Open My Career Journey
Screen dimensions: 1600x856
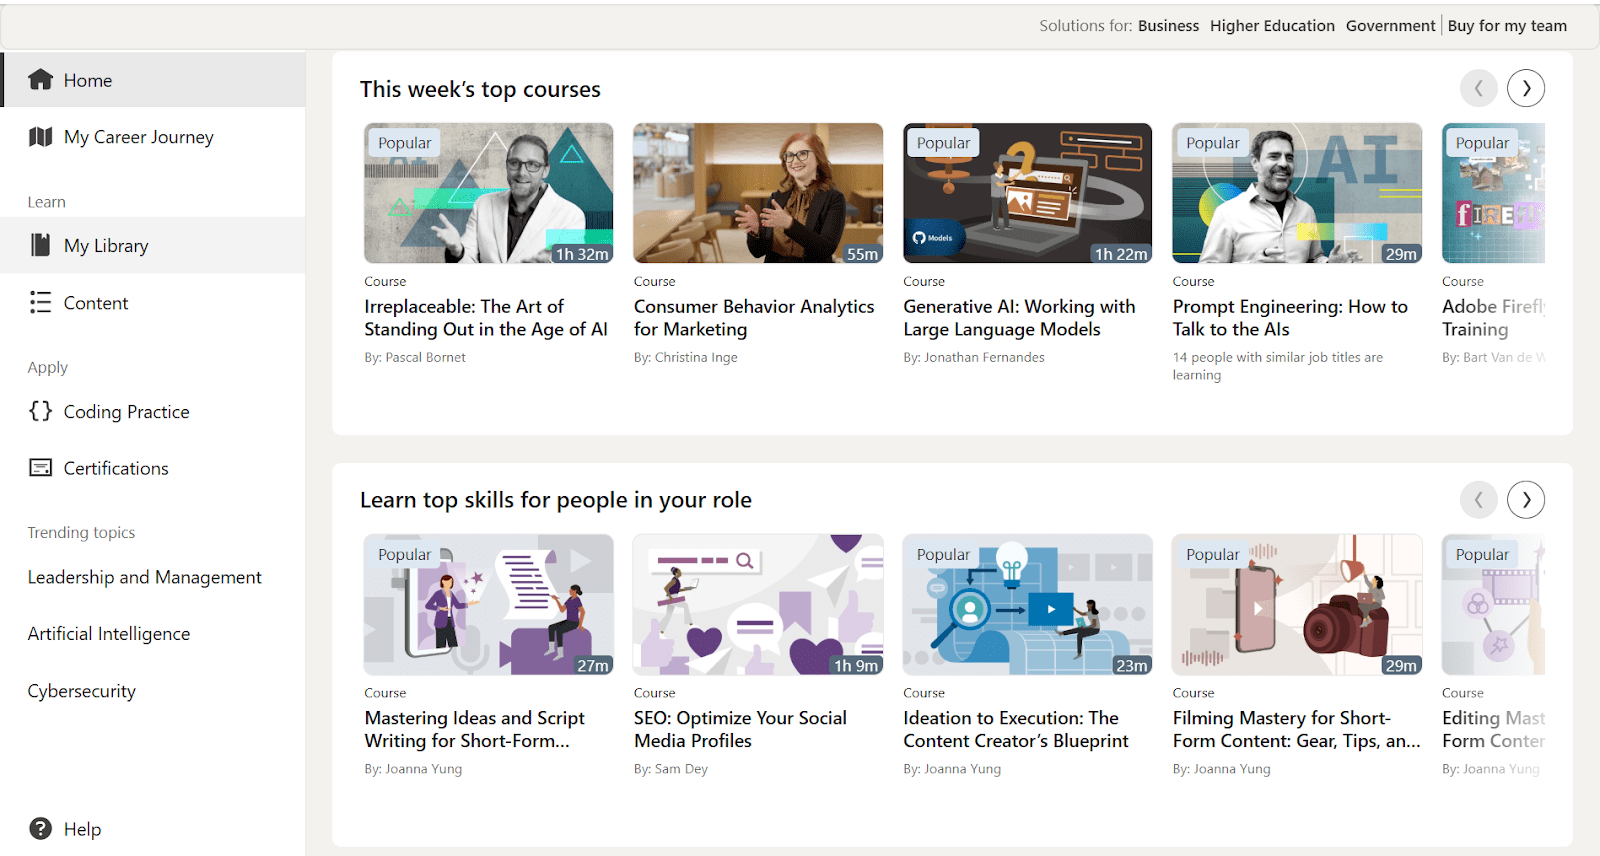click(x=153, y=137)
